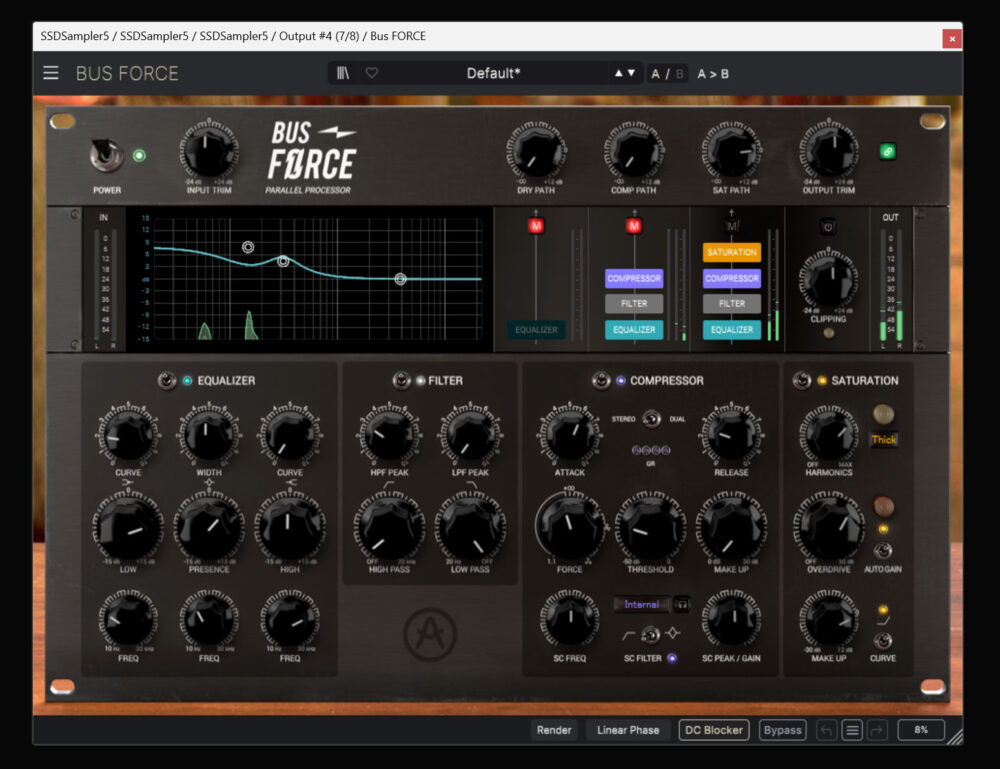Click the Comp Path level knob
1000x769 pixels.
click(633, 152)
